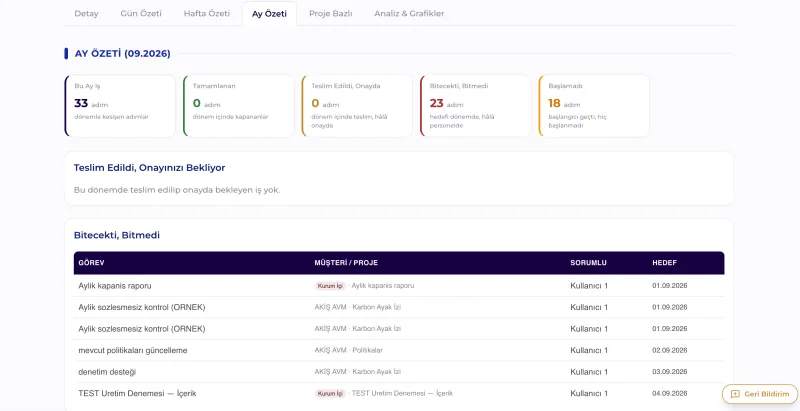Click the GÖREV column header
This screenshot has width=800, height=411.
pos(92,263)
